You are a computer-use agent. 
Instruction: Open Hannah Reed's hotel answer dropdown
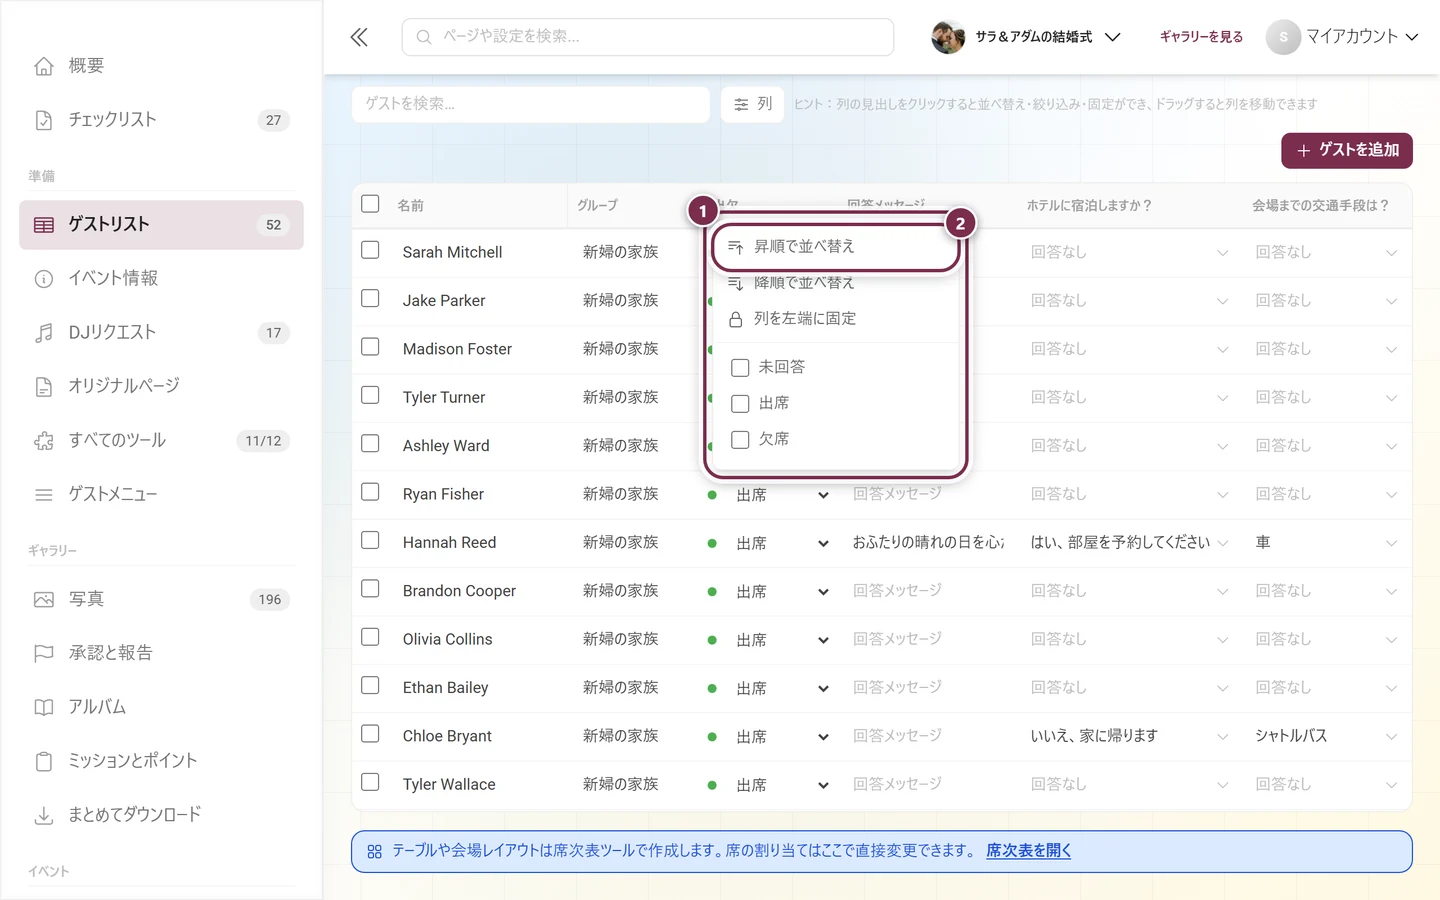click(1129, 543)
